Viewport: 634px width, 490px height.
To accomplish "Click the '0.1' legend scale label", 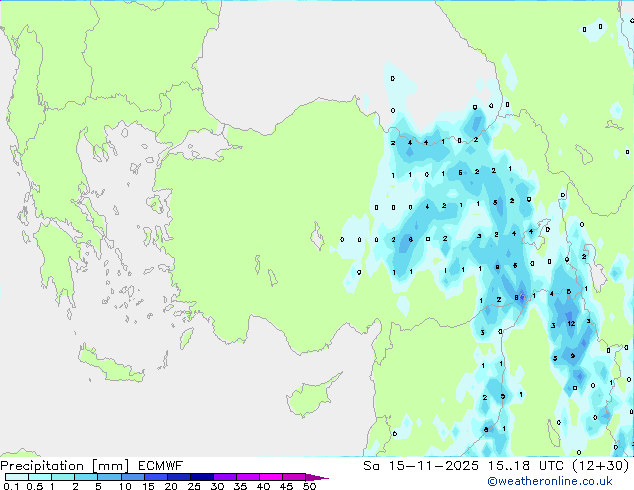I will click(x=11, y=486).
